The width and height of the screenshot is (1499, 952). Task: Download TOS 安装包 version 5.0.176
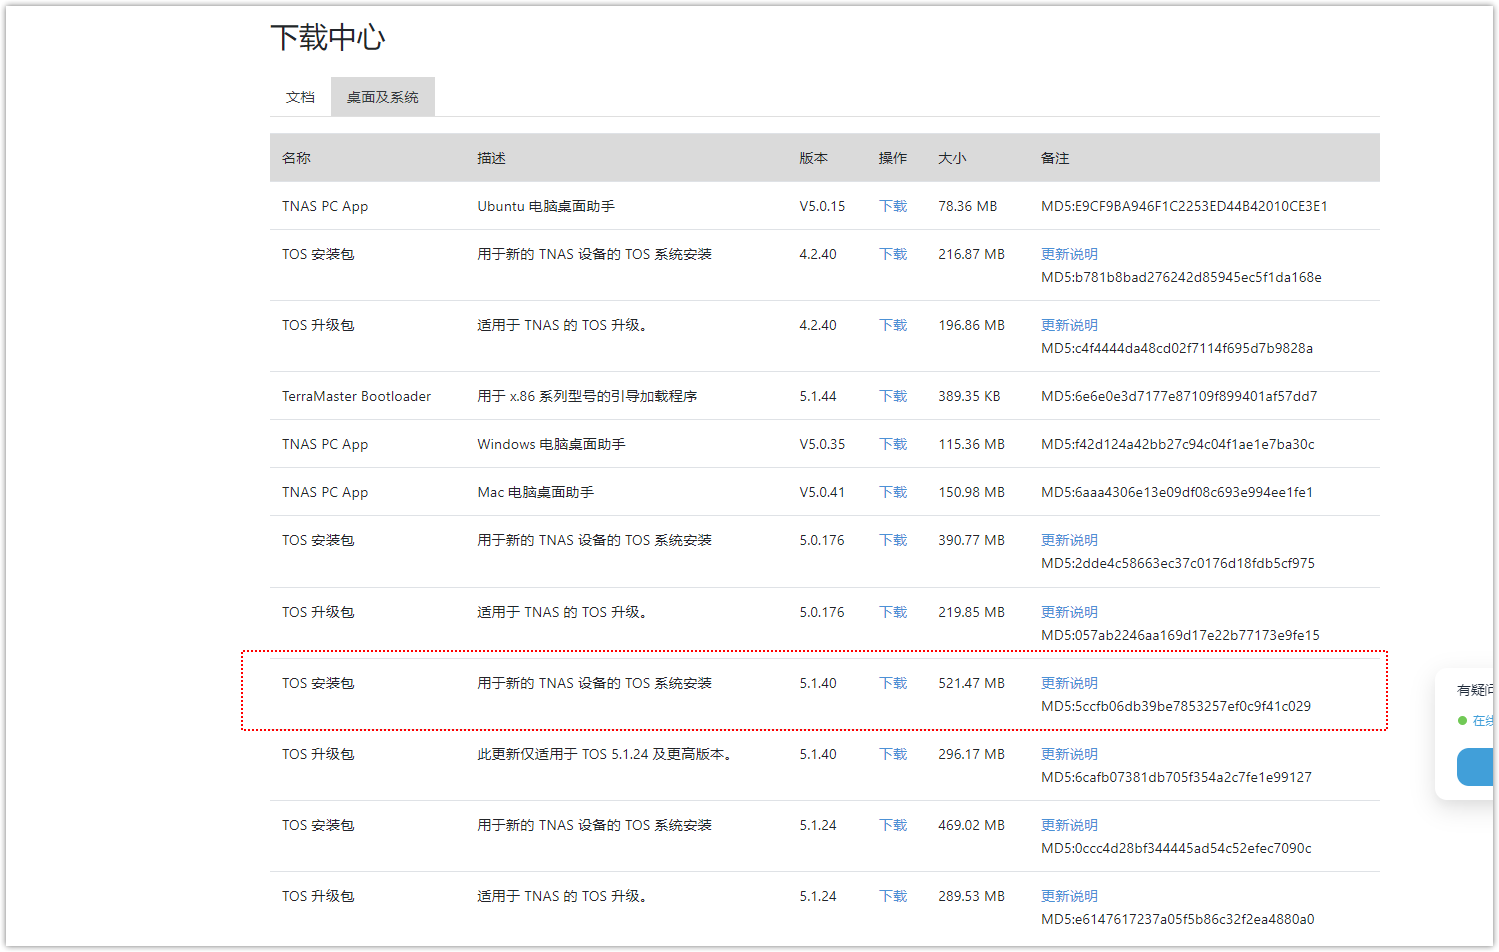click(893, 540)
